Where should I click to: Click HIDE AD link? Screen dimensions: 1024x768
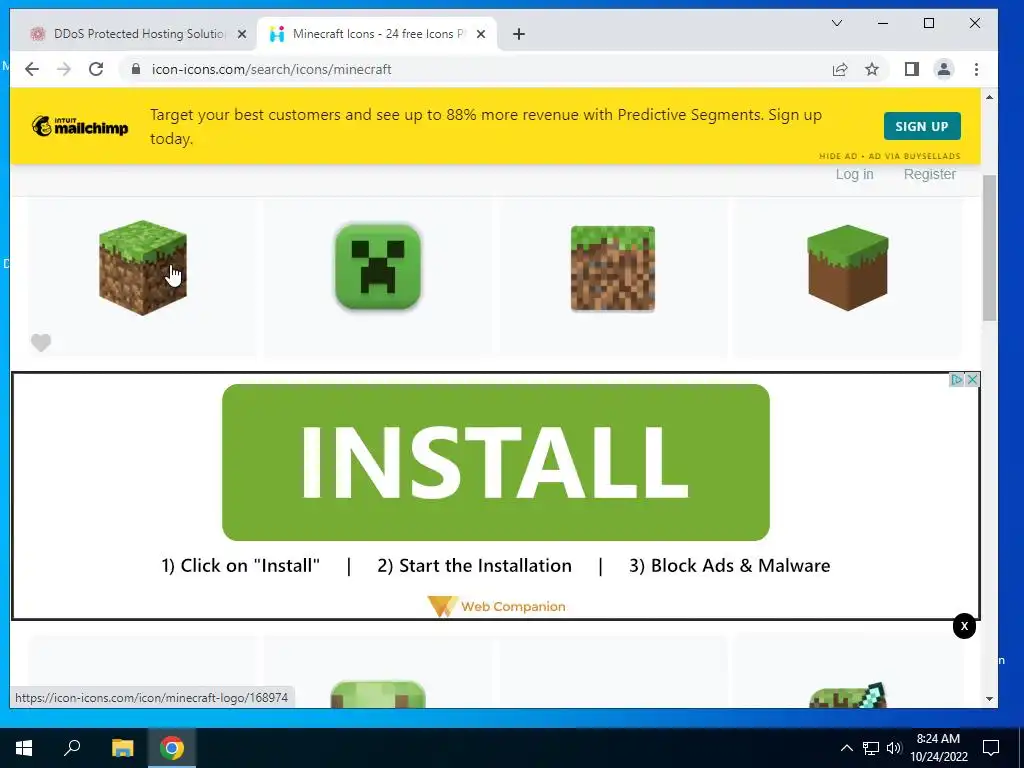point(838,156)
